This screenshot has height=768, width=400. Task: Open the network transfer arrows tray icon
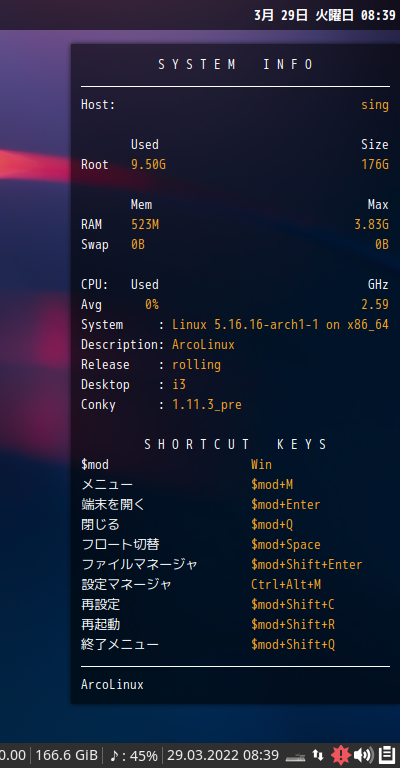(318, 755)
